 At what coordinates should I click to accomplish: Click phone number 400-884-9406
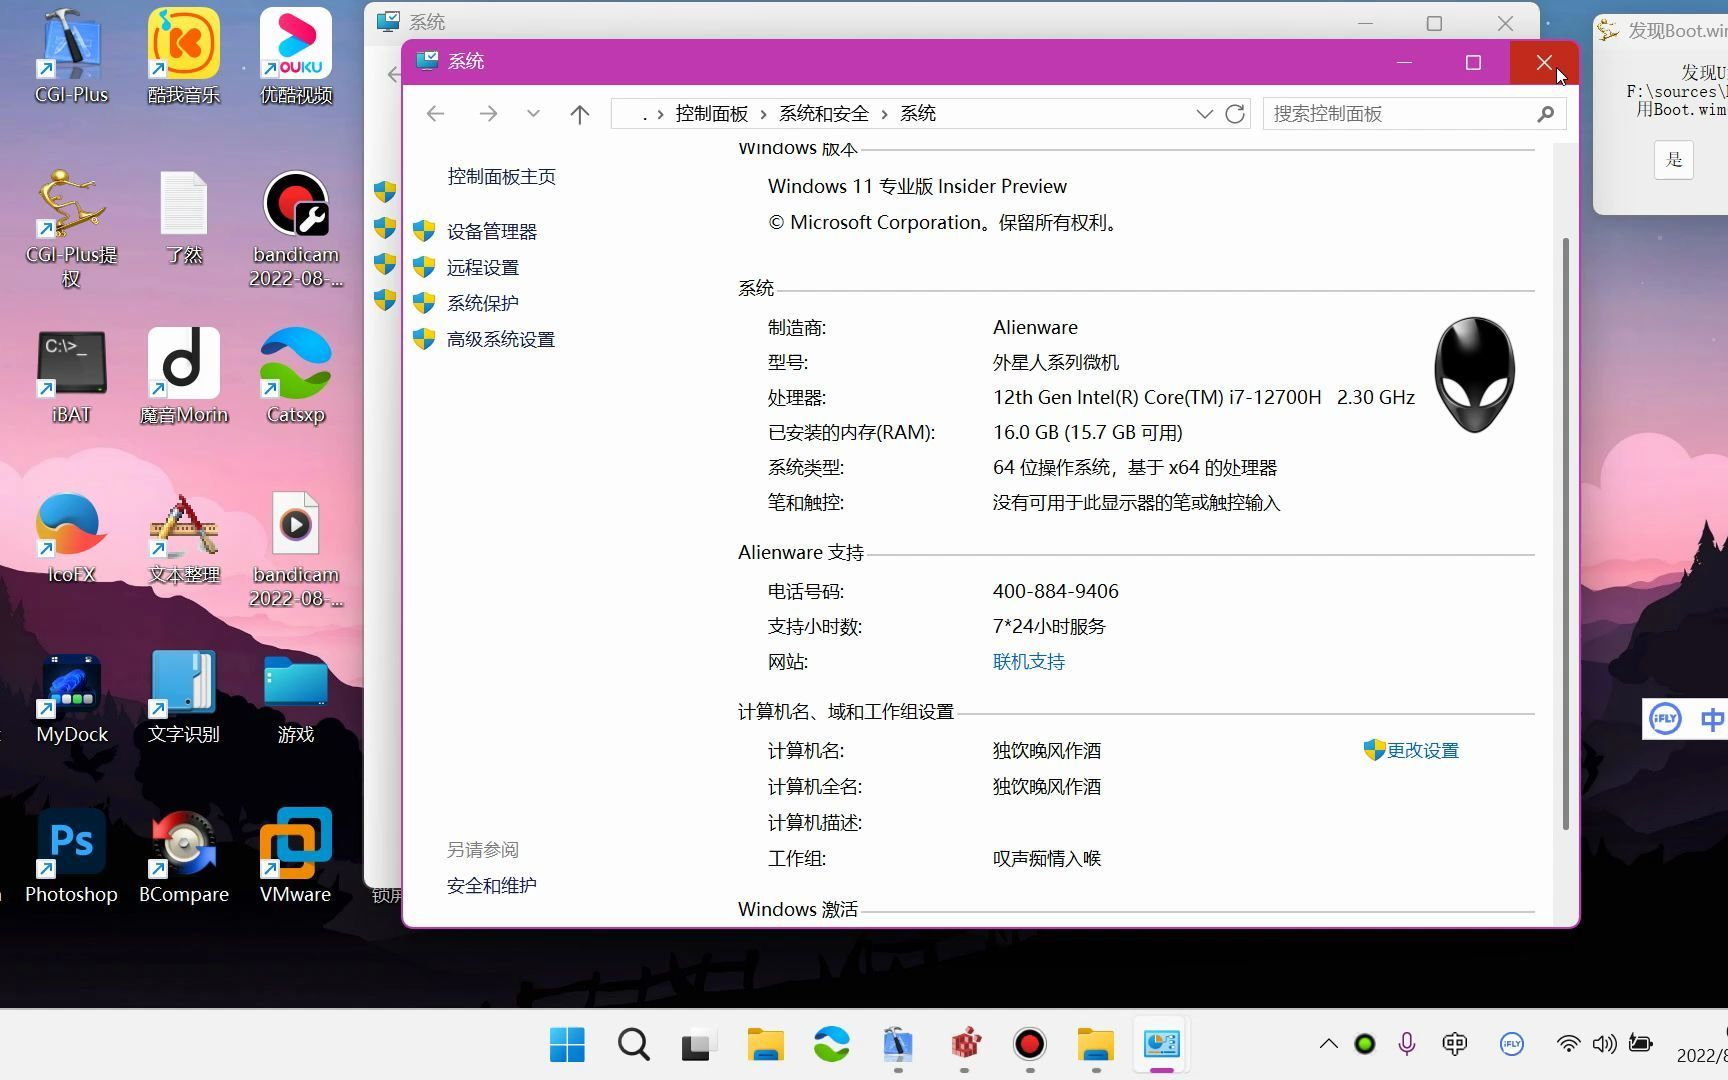pyautogui.click(x=1056, y=592)
